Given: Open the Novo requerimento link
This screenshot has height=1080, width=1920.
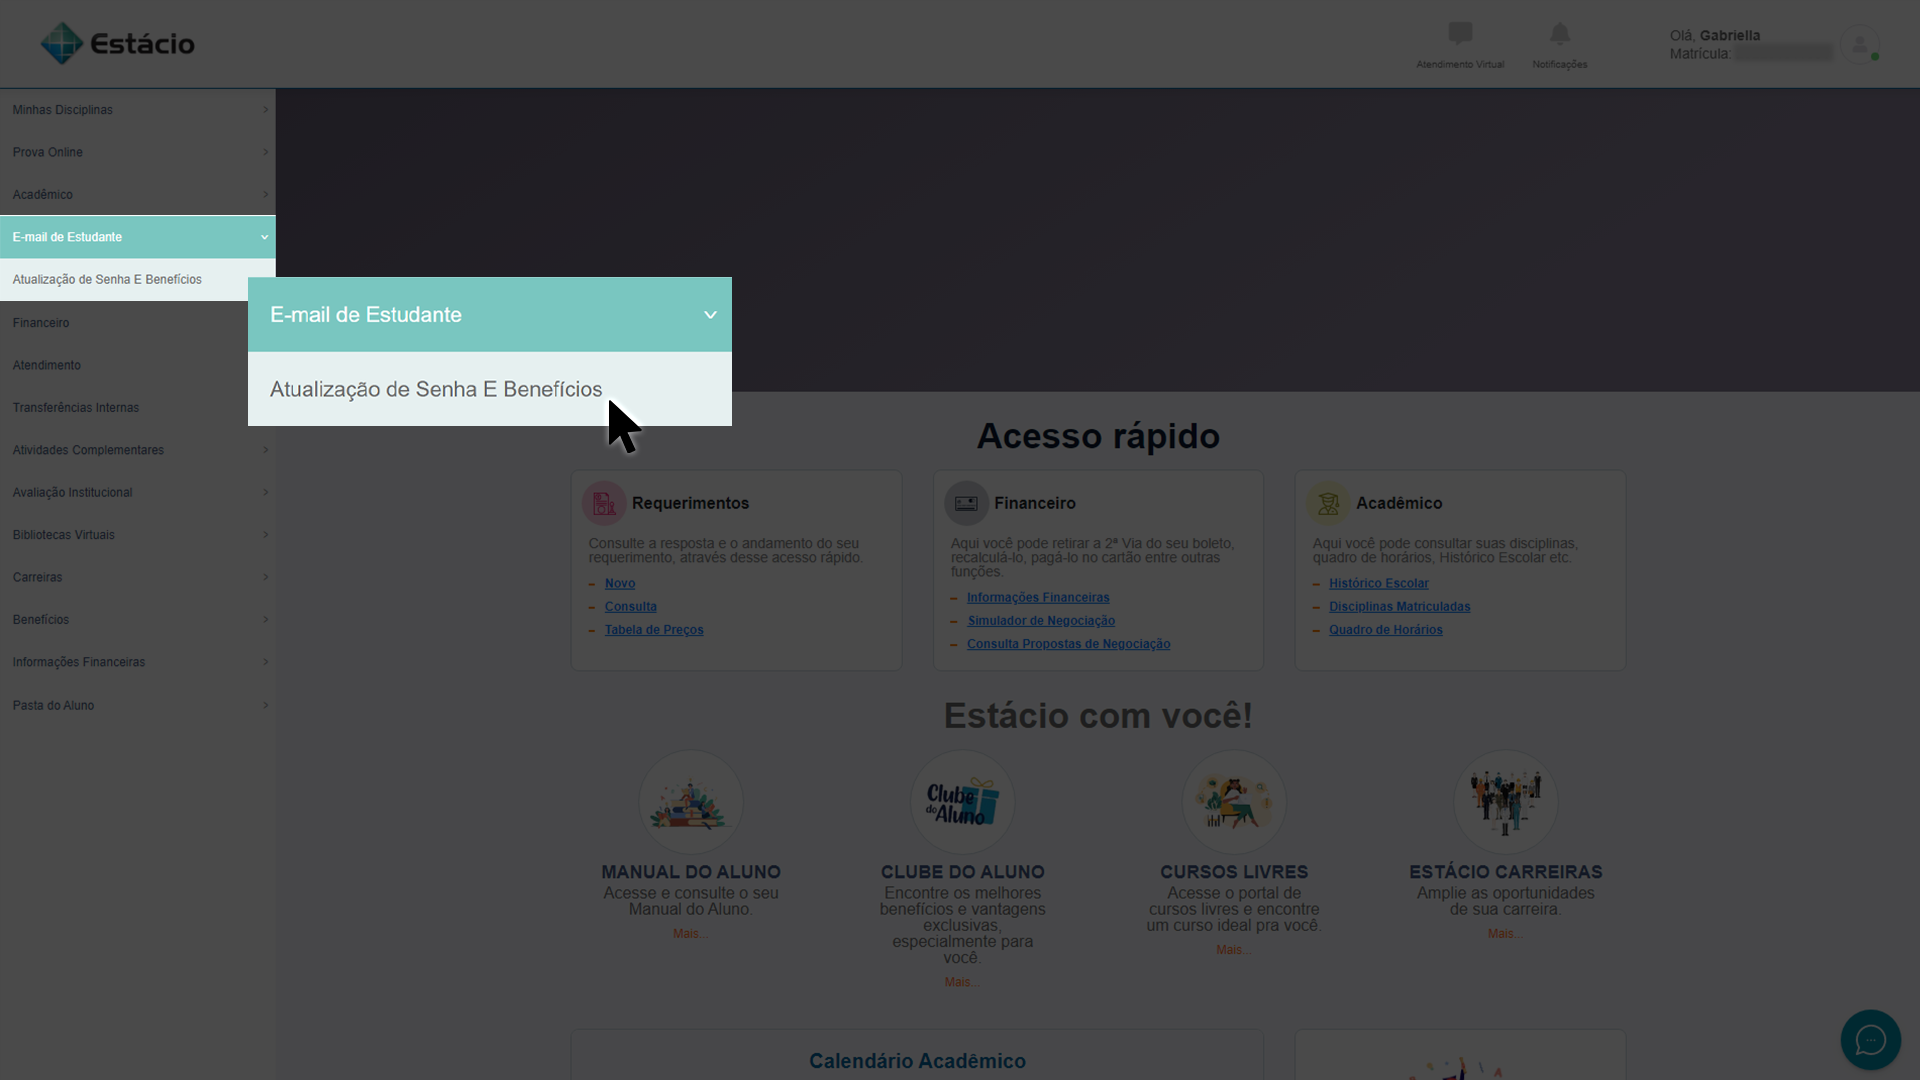Looking at the screenshot, I should pos(620,583).
